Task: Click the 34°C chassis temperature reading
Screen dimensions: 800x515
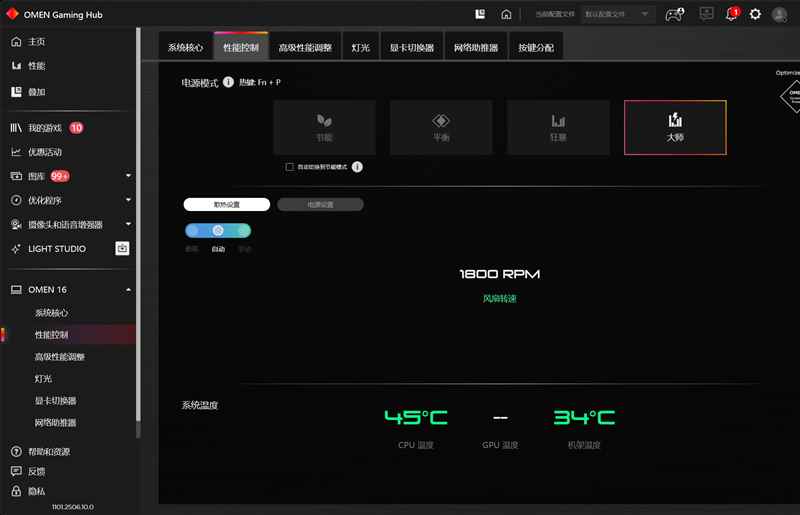Action: coord(584,418)
